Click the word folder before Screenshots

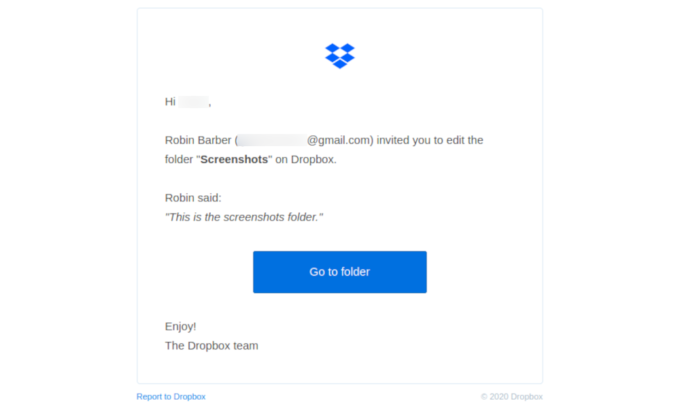click(x=179, y=160)
